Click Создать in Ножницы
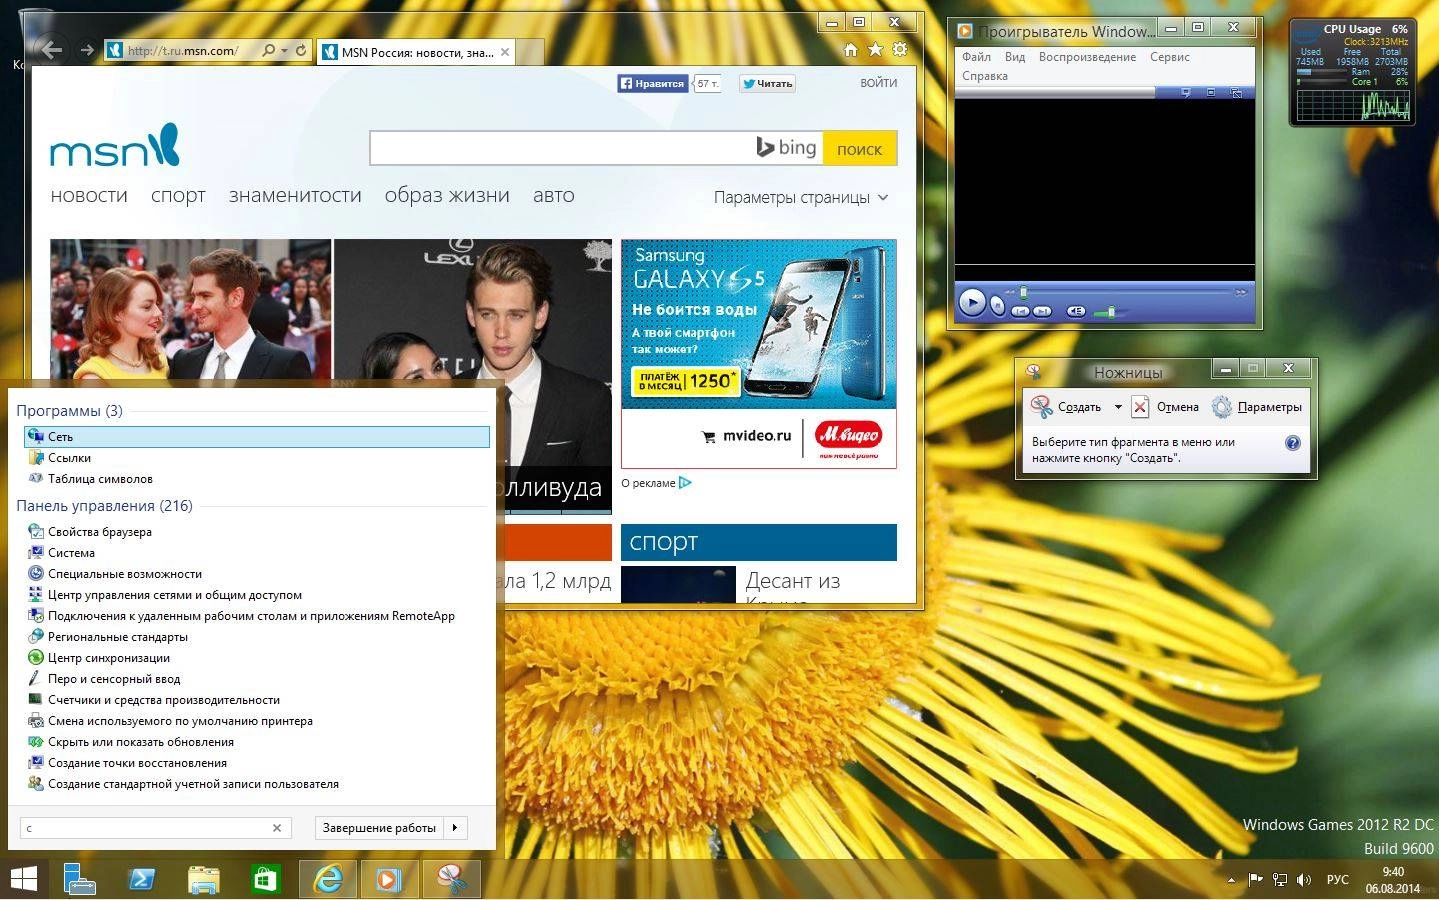Image resolution: width=1439 pixels, height=900 pixels. click(x=1067, y=407)
